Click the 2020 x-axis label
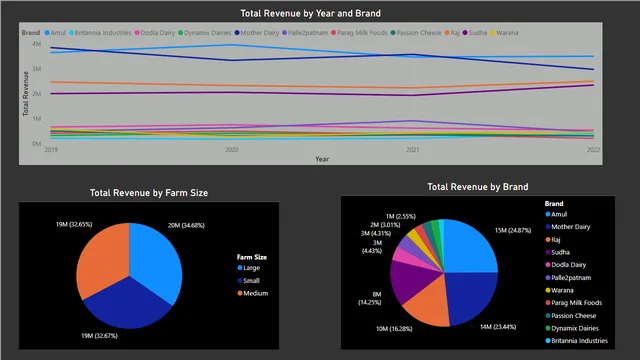This screenshot has width=640, height=360. (x=232, y=150)
